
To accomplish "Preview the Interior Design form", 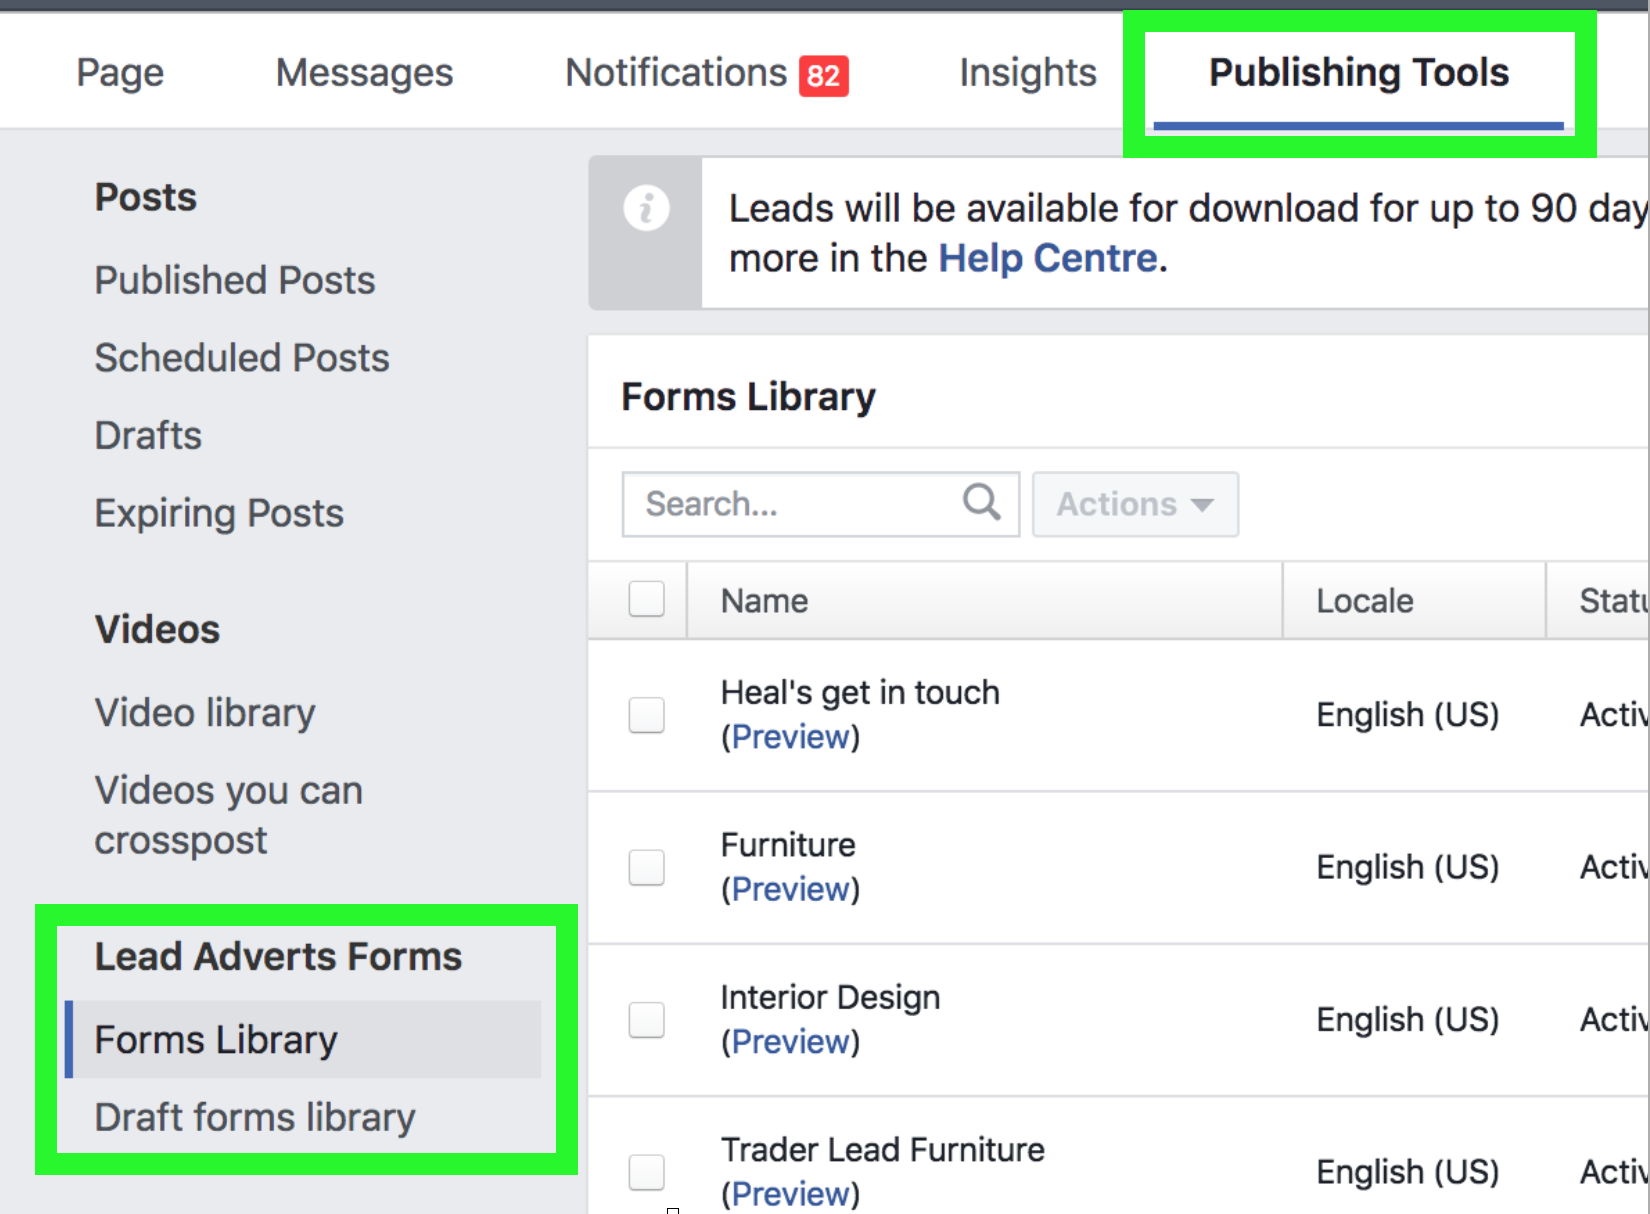I will tap(790, 1042).
